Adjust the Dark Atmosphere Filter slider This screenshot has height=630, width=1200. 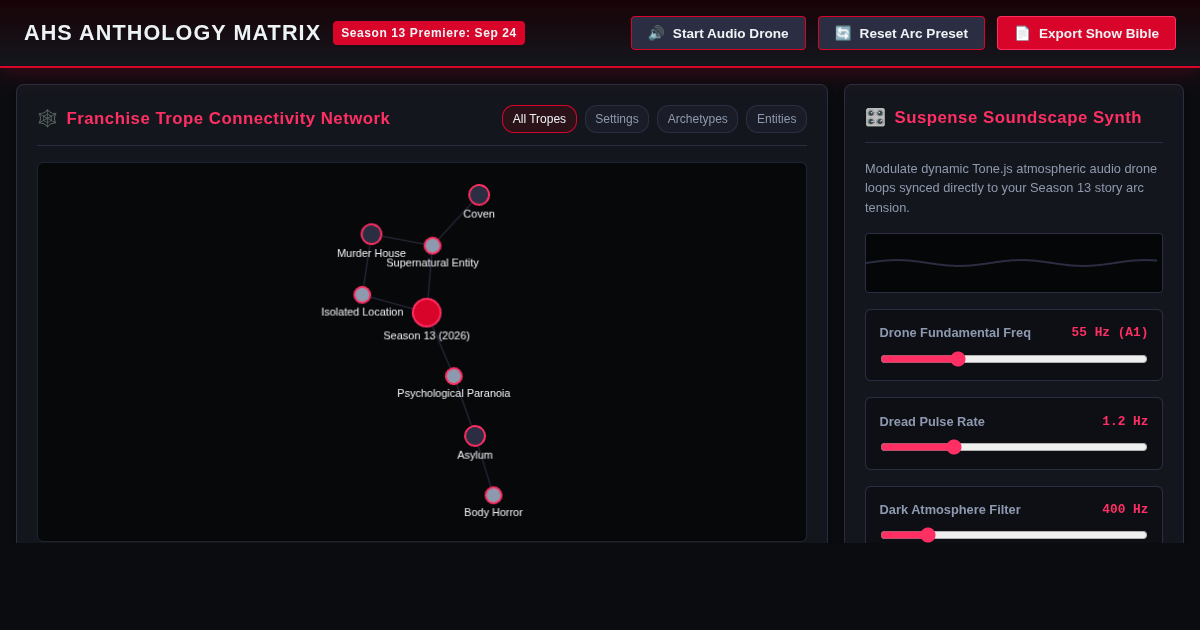click(x=1014, y=535)
